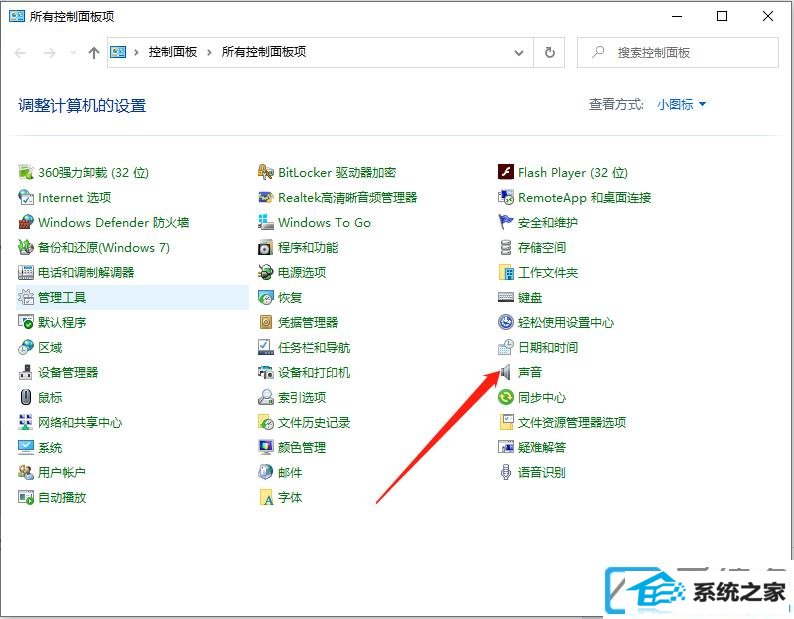
Task: Expand the address bar history dropdown
Action: [x=519, y=53]
